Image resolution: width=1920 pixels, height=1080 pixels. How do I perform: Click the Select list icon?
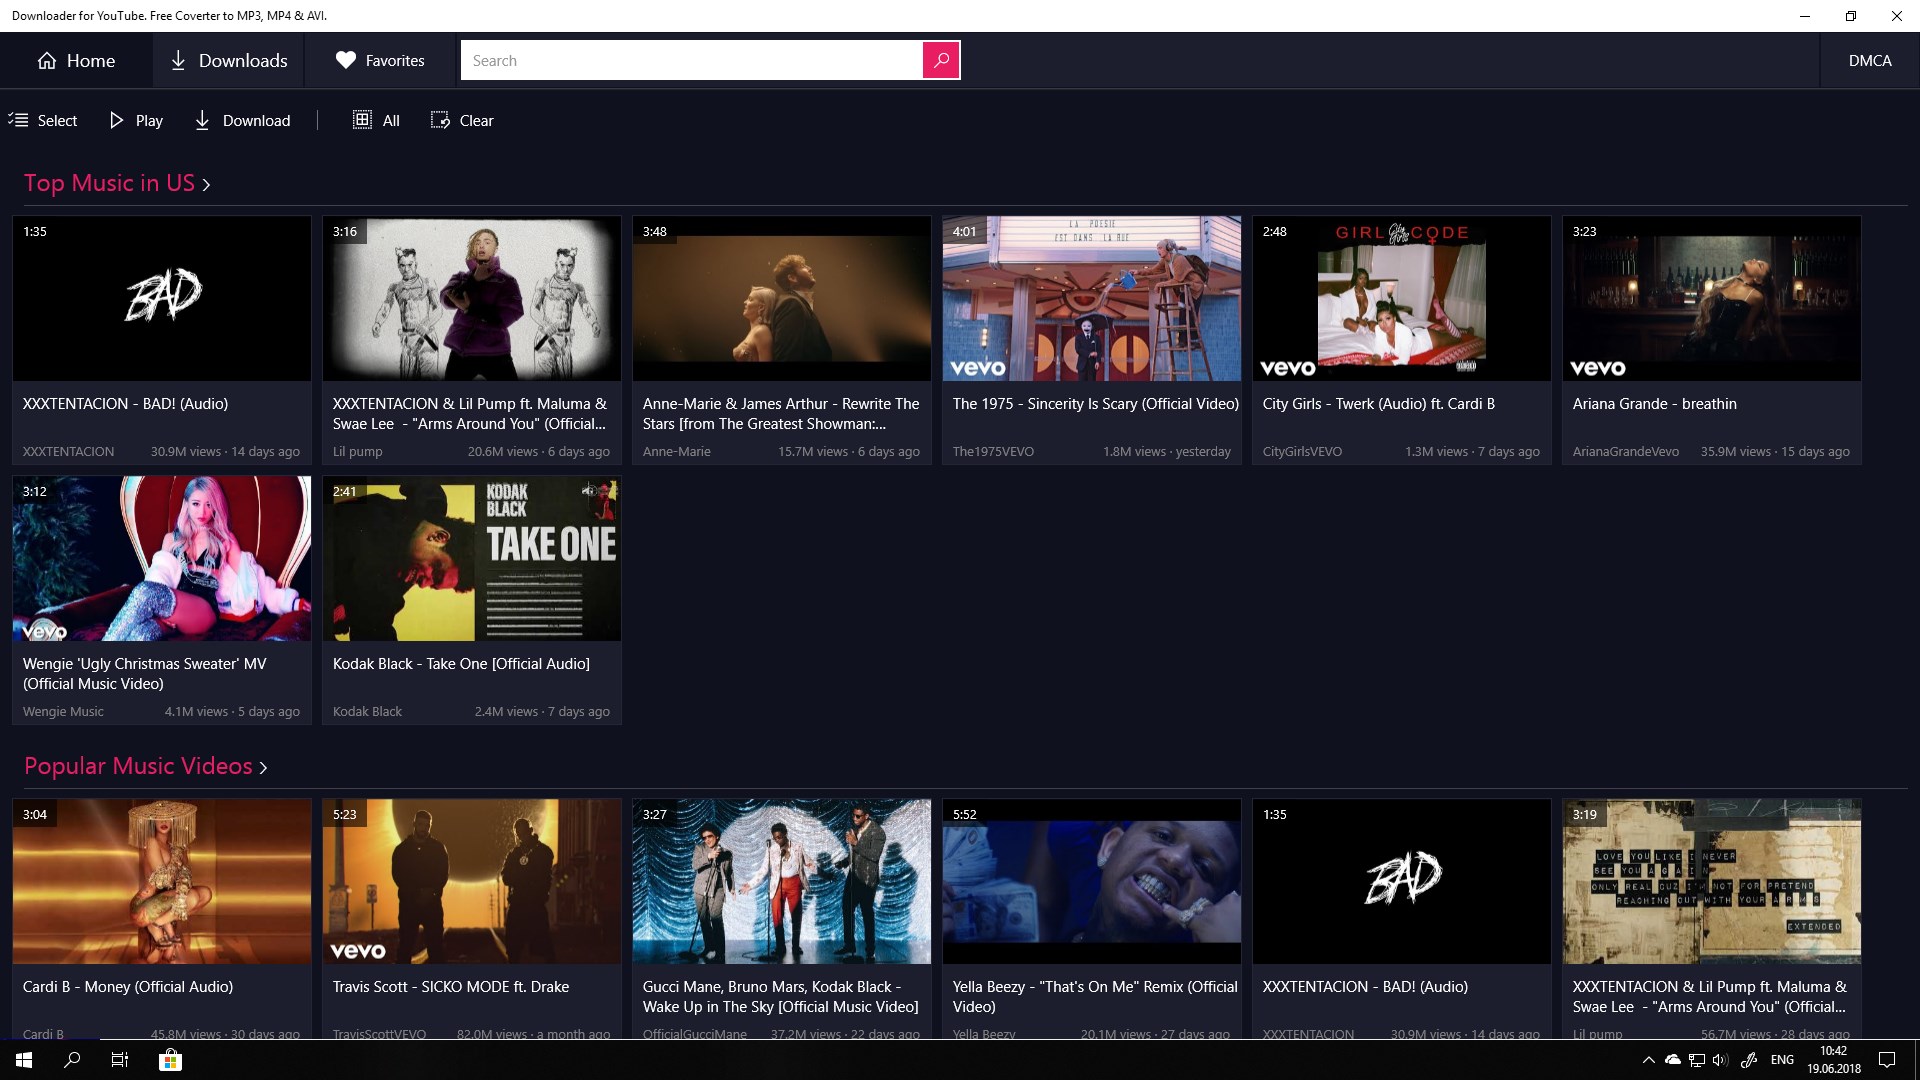coord(19,120)
